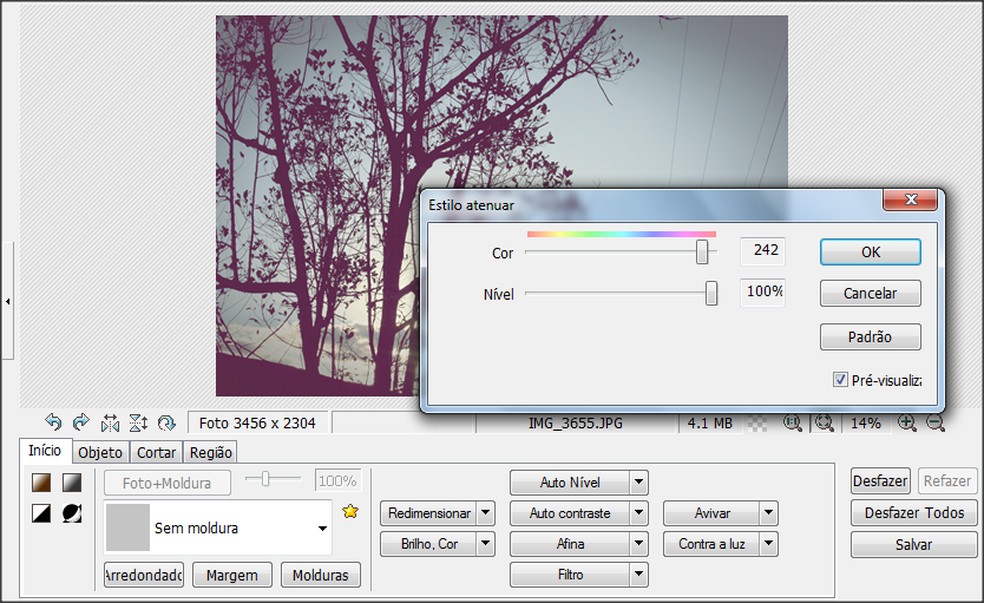
Task: Open the arbitrary rotation tool icon
Action: click(x=166, y=423)
